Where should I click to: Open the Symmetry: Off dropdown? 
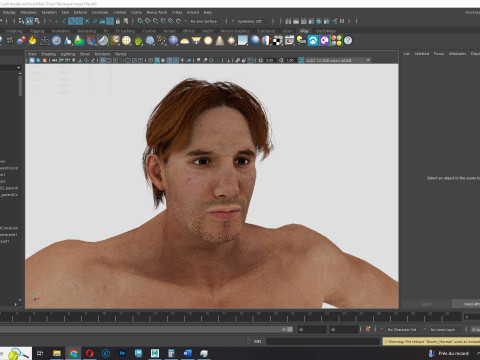tap(250, 21)
